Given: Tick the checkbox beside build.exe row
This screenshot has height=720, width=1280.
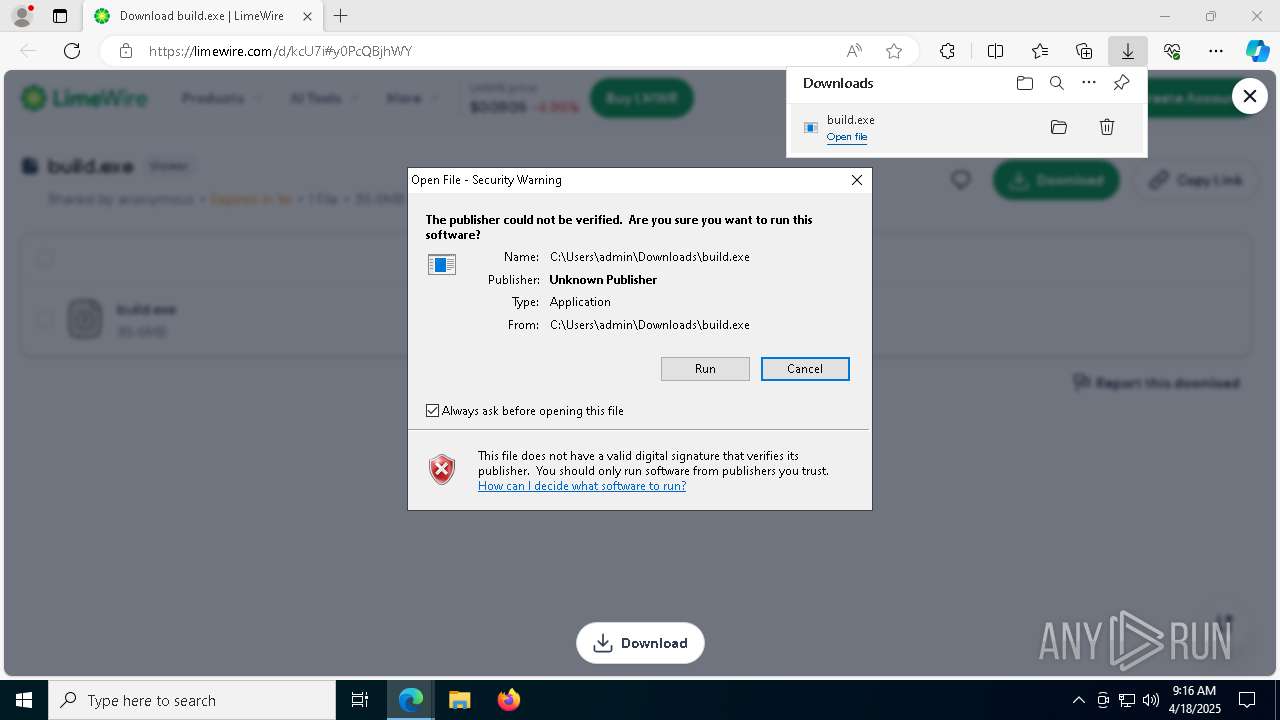Looking at the screenshot, I should point(45,320).
